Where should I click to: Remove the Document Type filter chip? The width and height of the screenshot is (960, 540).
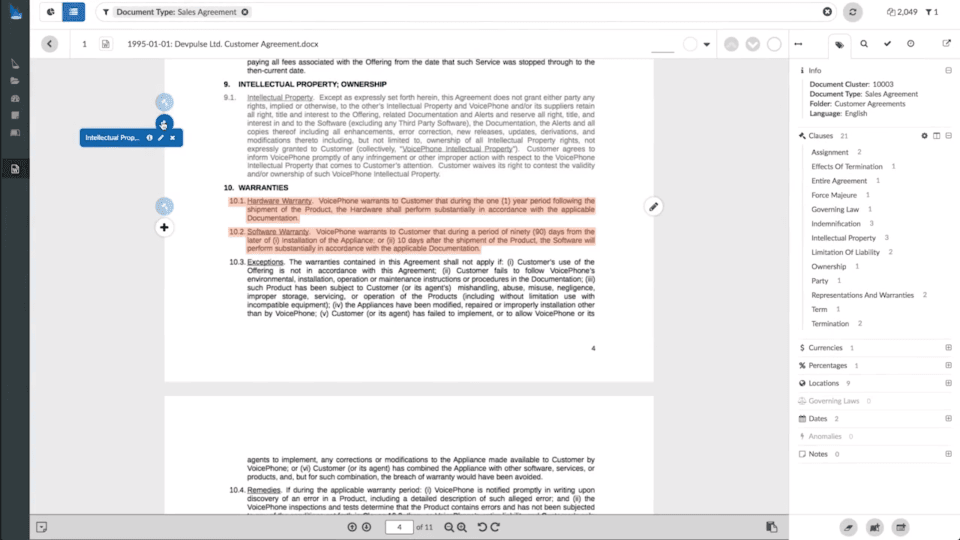click(x=245, y=12)
